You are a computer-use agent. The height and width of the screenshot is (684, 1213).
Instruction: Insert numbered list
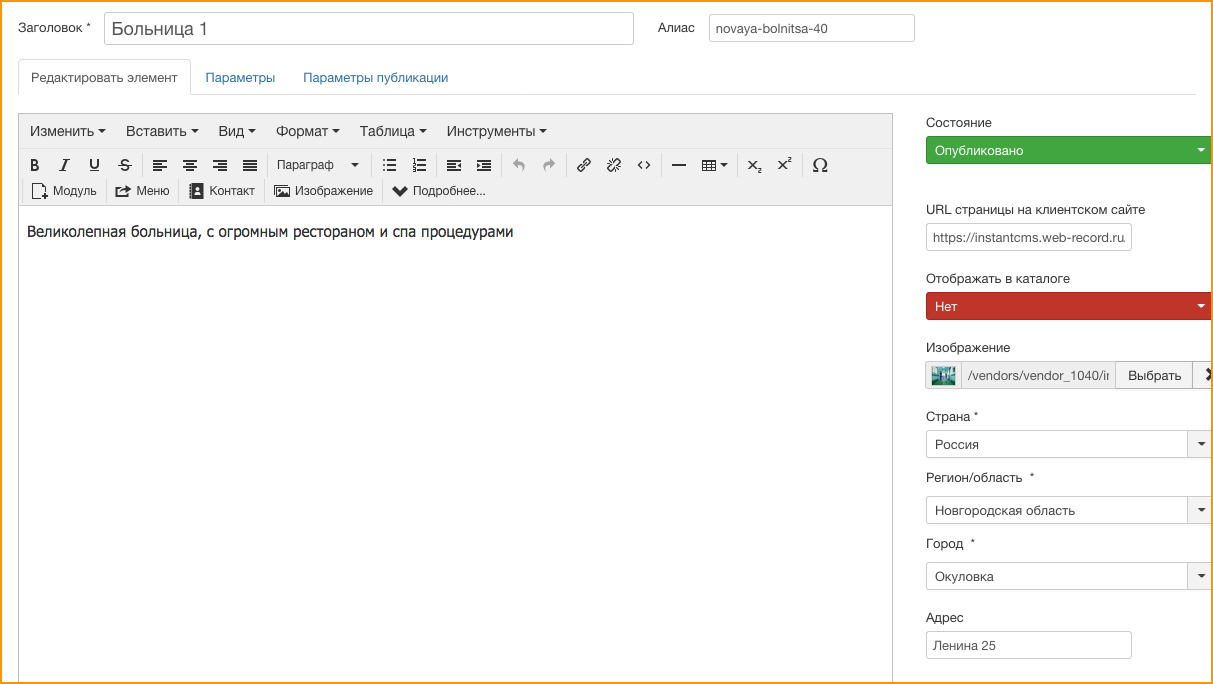coord(420,165)
